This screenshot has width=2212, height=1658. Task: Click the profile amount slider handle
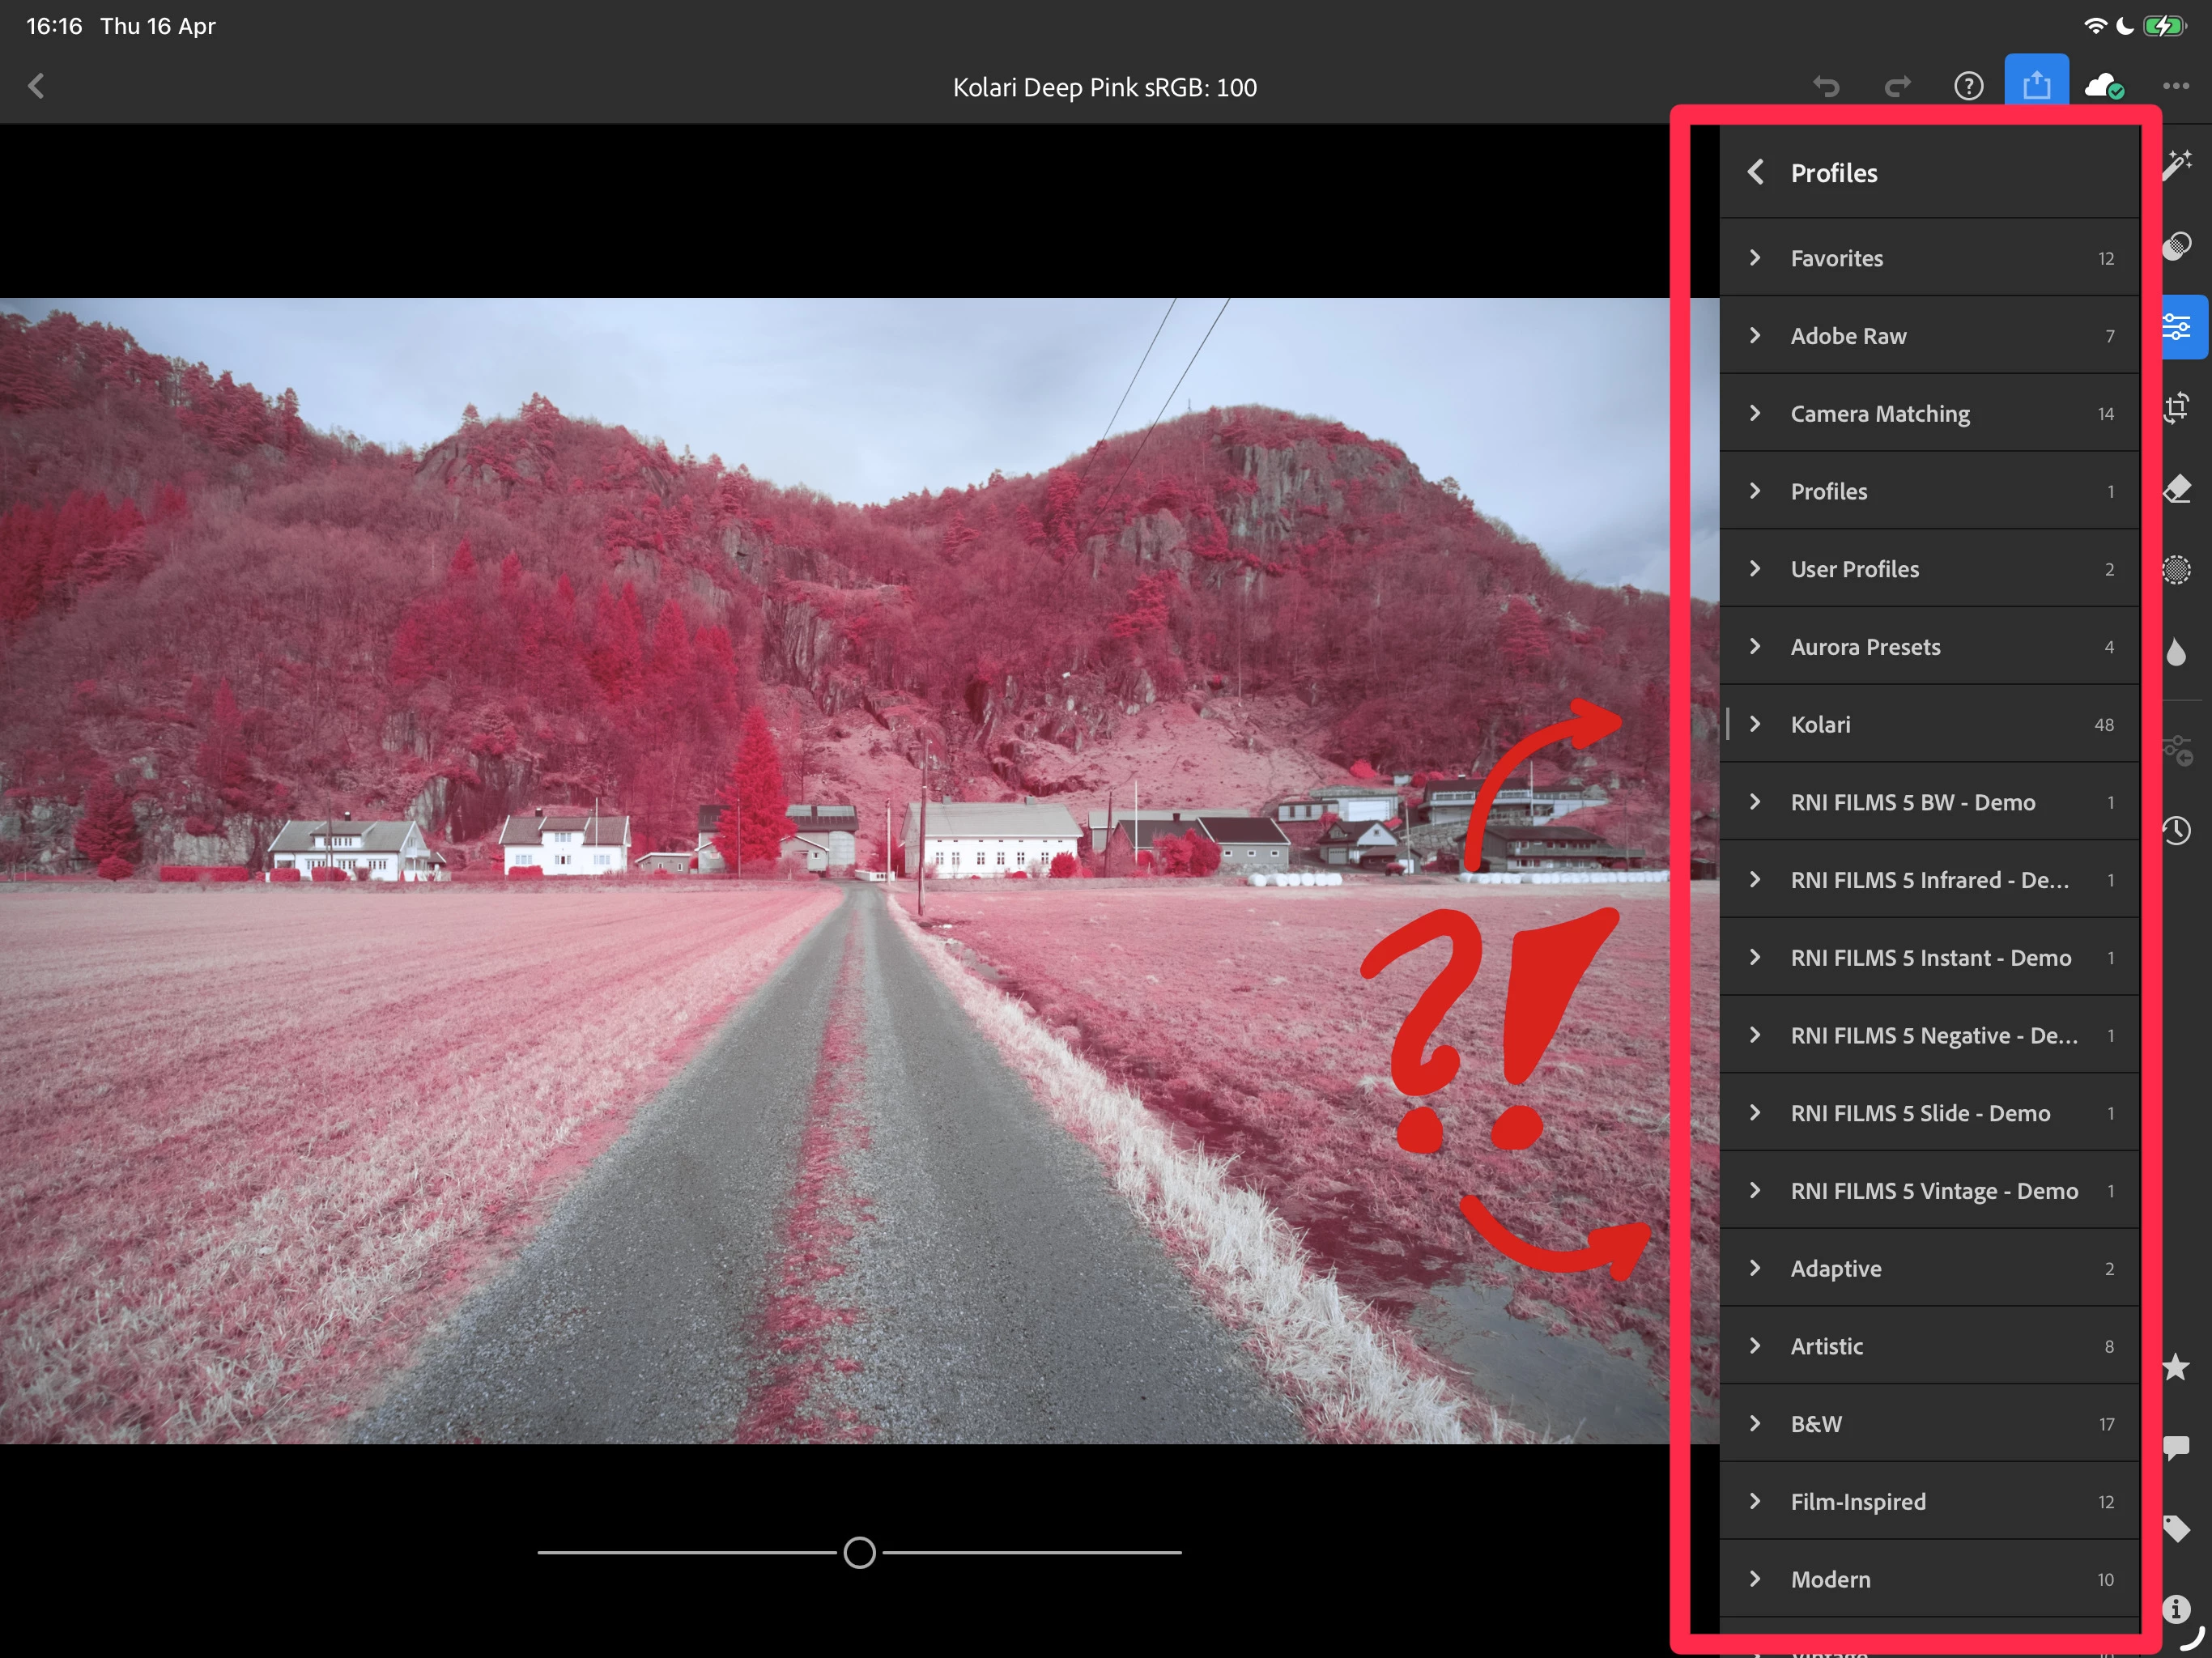pyautogui.click(x=859, y=1553)
